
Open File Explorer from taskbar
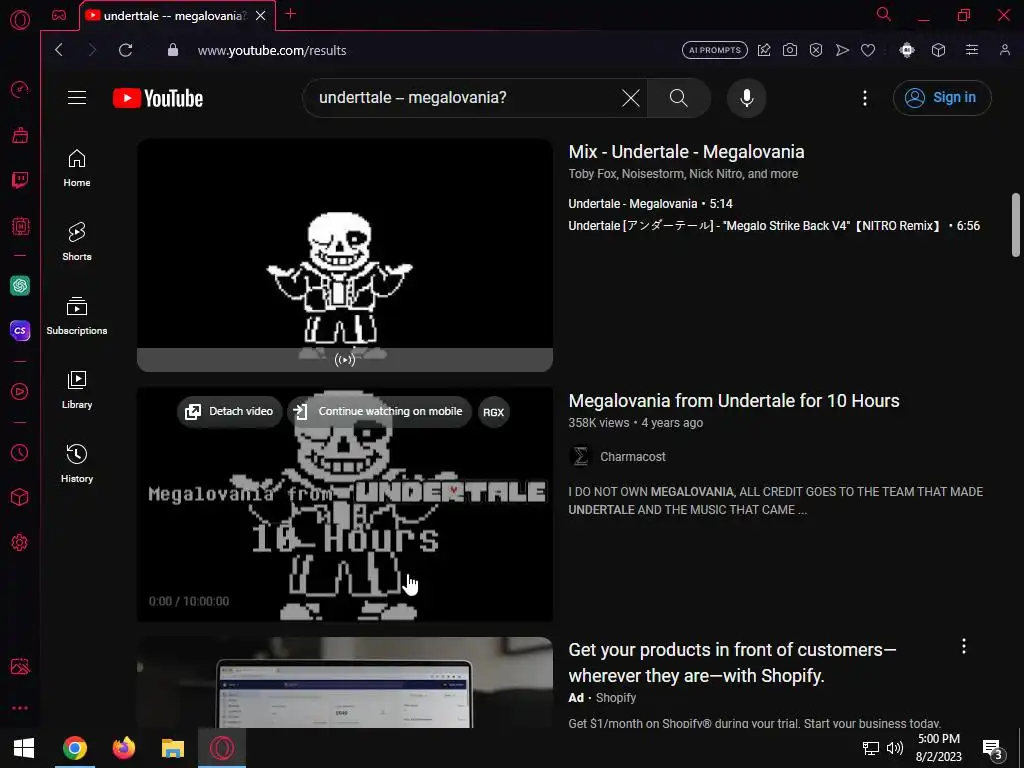pyautogui.click(x=172, y=748)
